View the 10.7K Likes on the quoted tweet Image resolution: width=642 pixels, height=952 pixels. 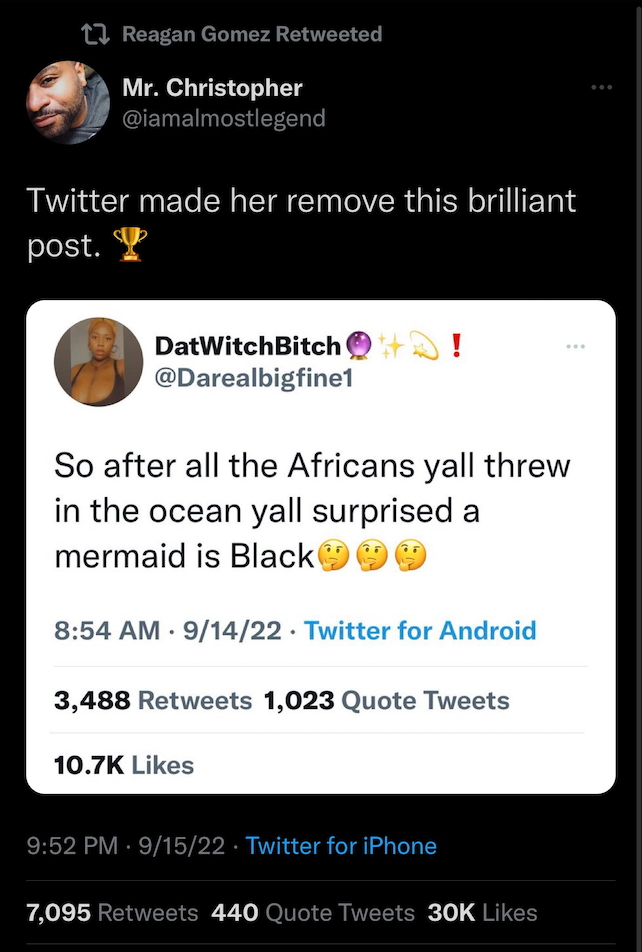pos(124,765)
